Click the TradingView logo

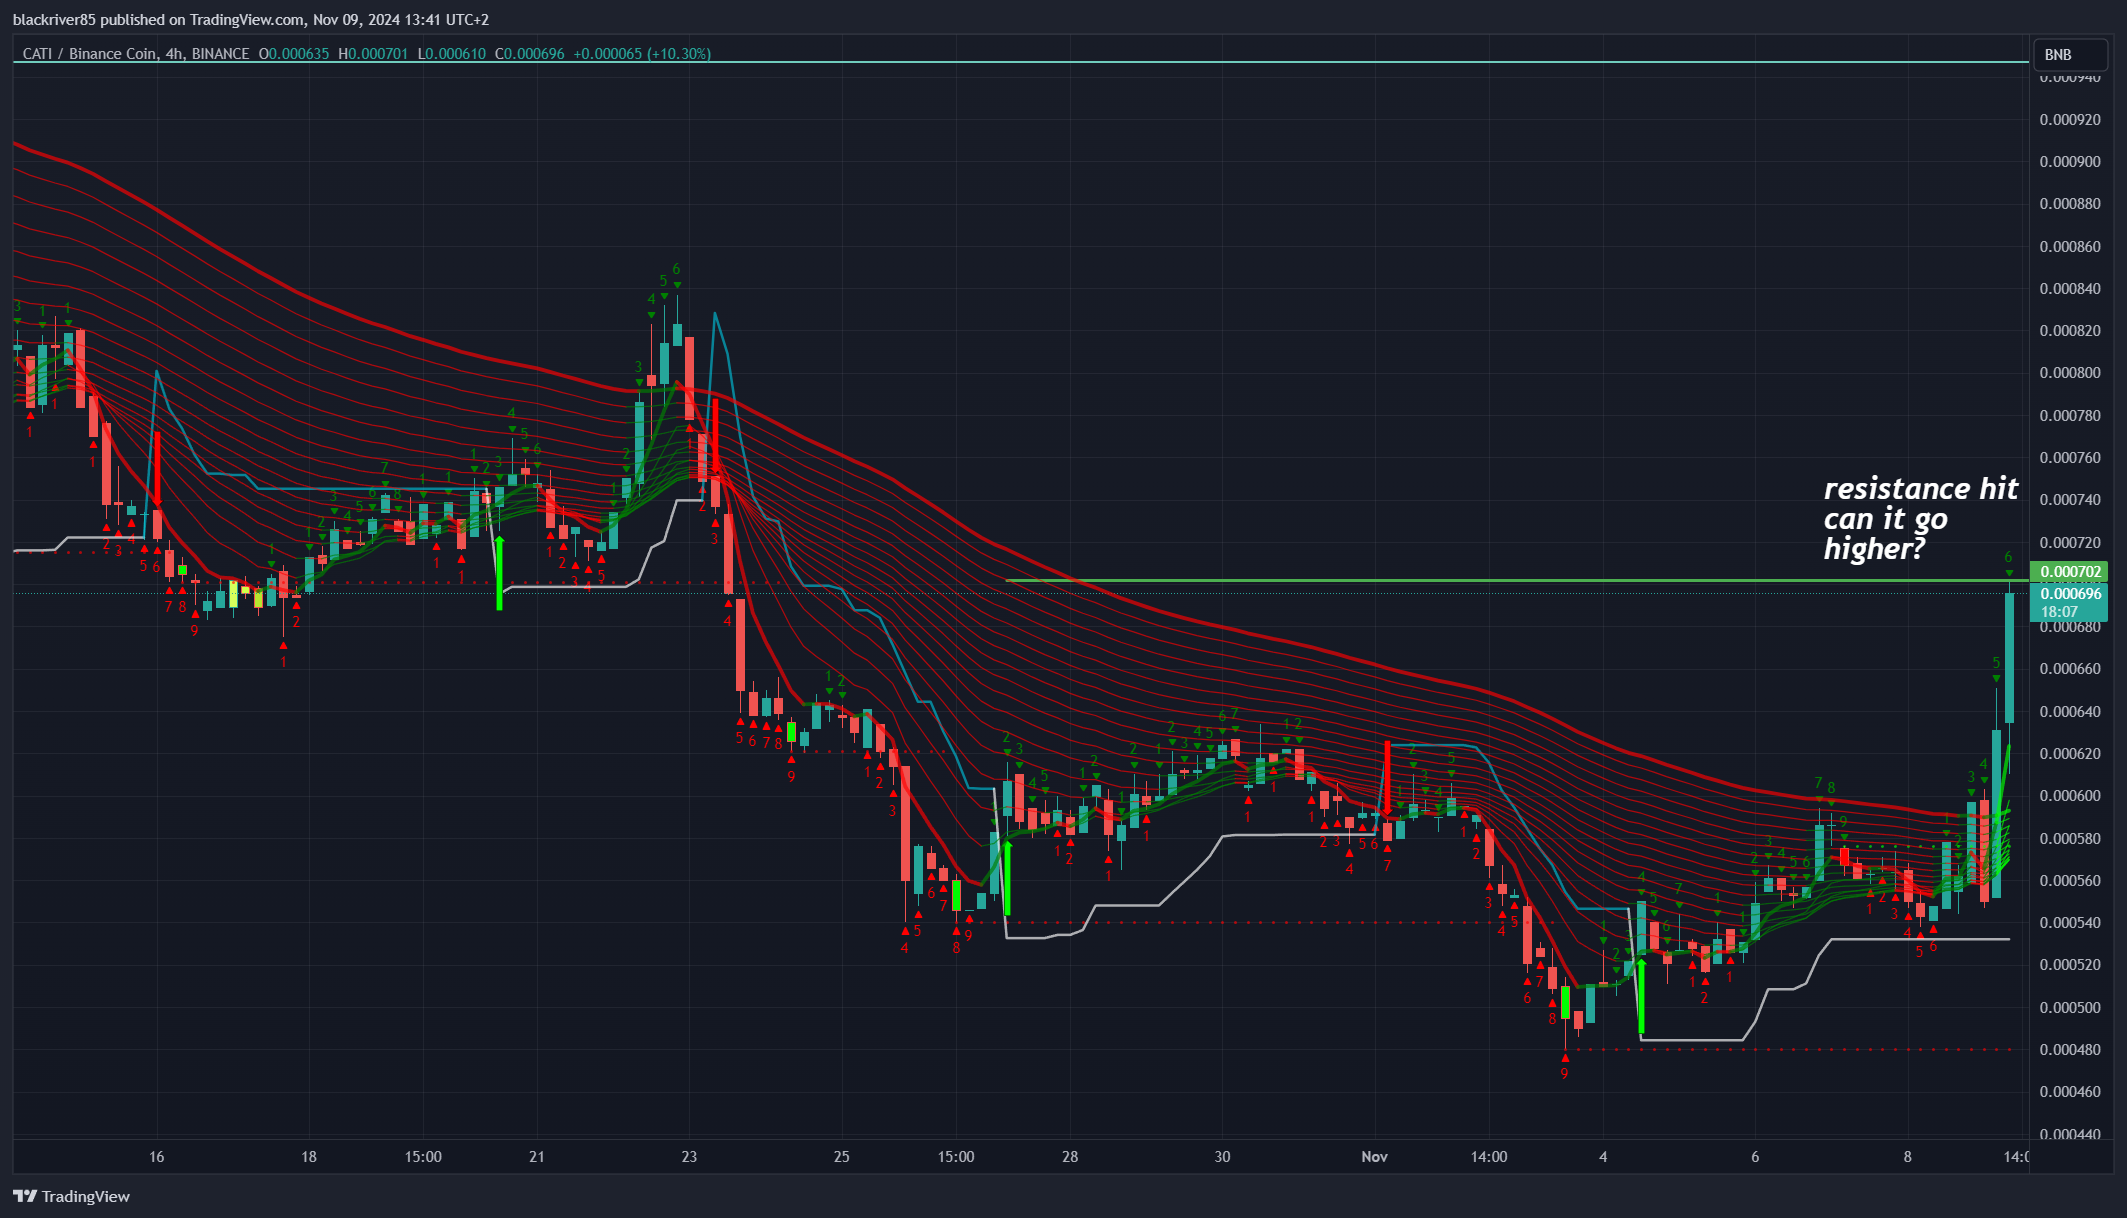click(72, 1196)
